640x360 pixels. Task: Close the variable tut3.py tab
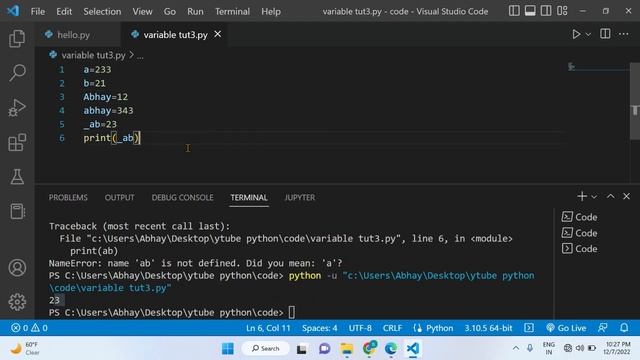(x=218, y=34)
